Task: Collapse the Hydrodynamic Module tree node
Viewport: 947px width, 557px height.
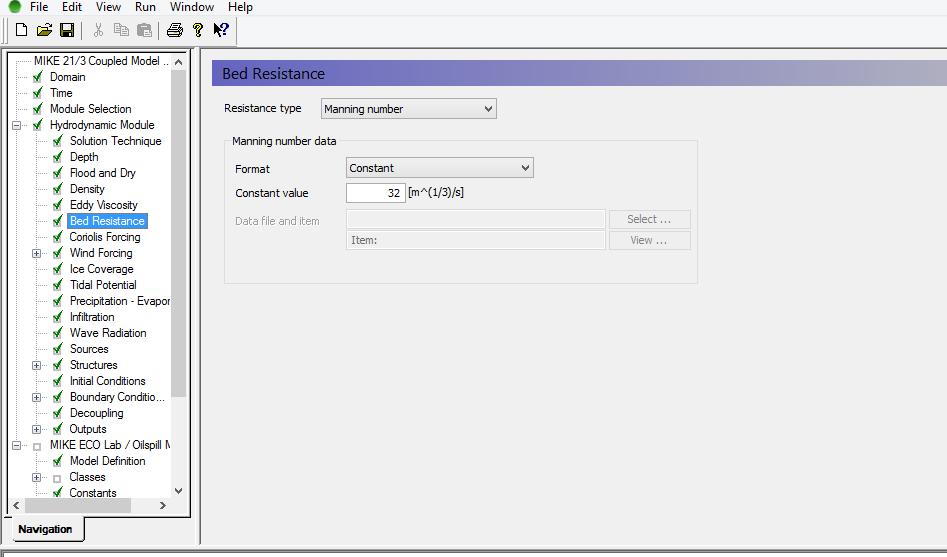Action: point(17,125)
